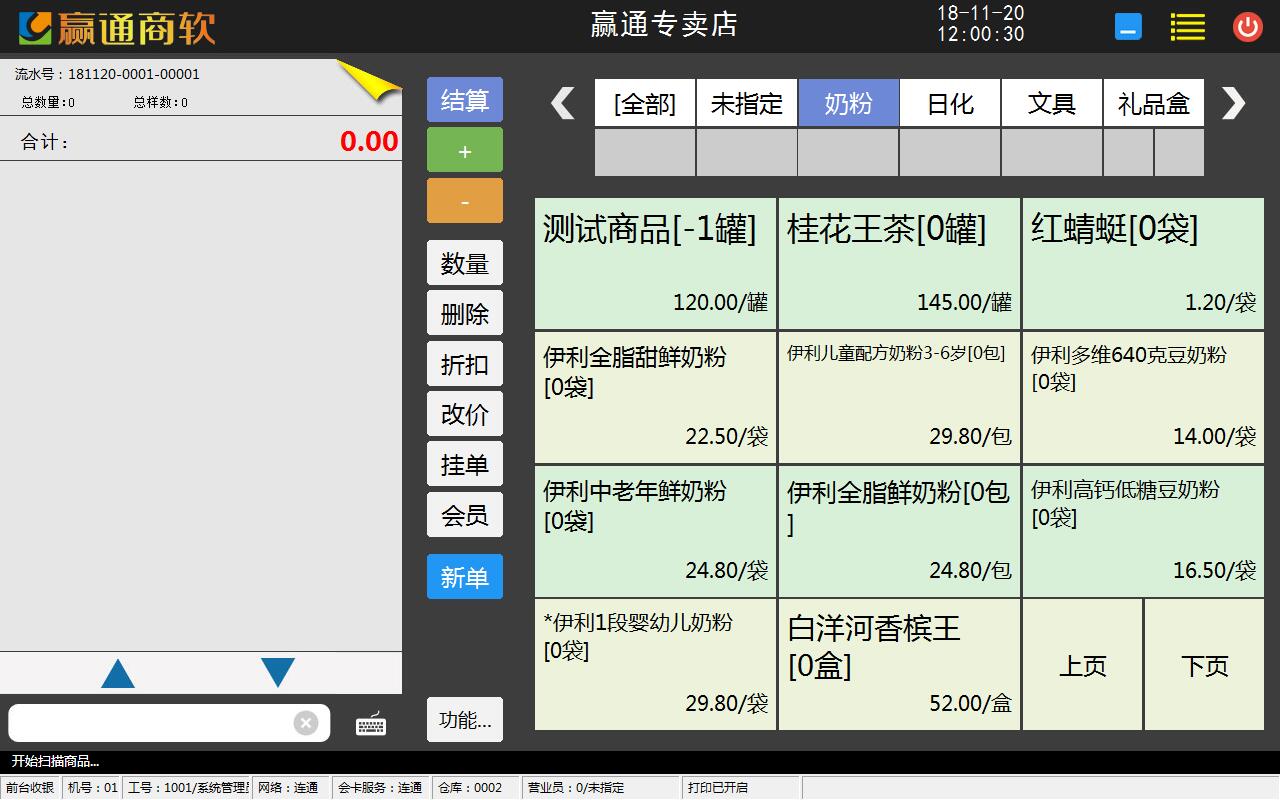Viewport: 1280px width, 800px height.
Task: Go to next product page 下页
Action: point(1204,665)
